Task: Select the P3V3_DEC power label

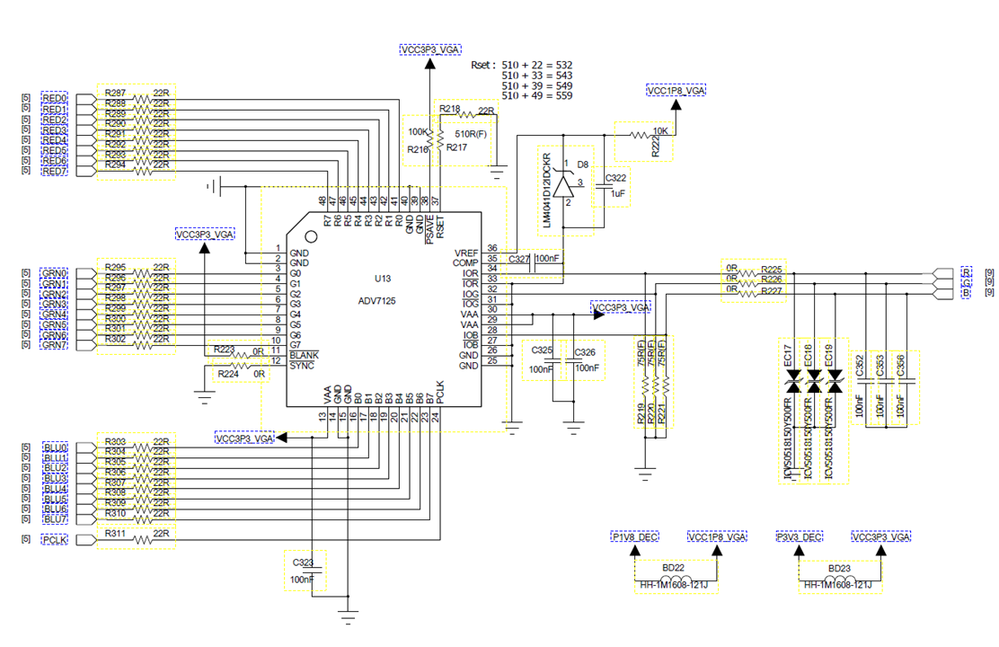Action: (x=800, y=537)
